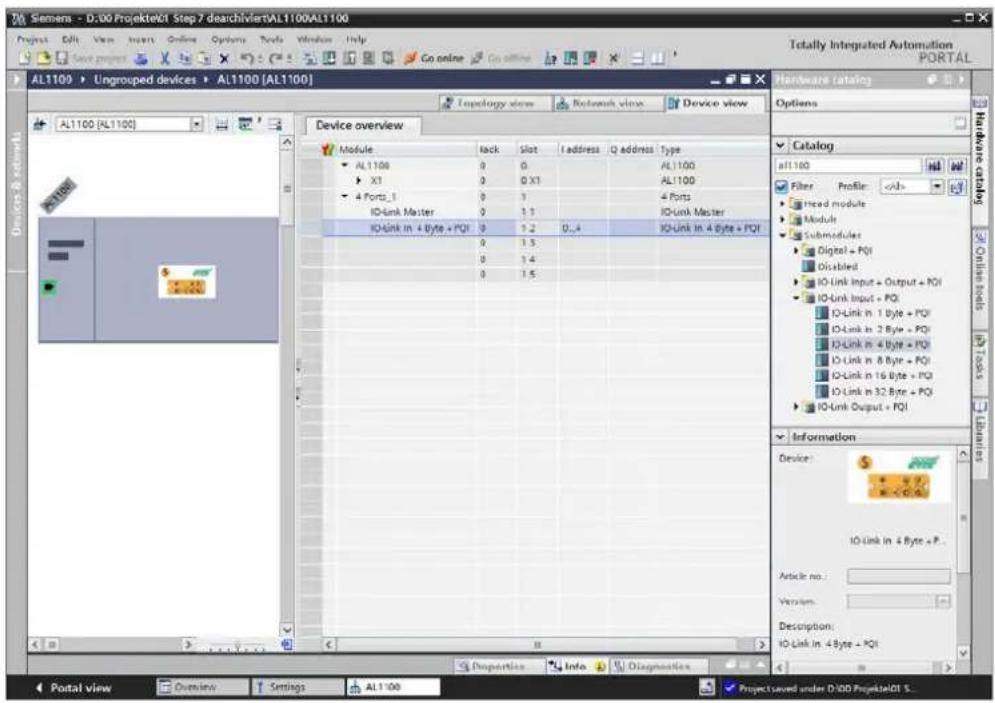Click the Cut scissors icon
The image size is (995, 703).
165,58
